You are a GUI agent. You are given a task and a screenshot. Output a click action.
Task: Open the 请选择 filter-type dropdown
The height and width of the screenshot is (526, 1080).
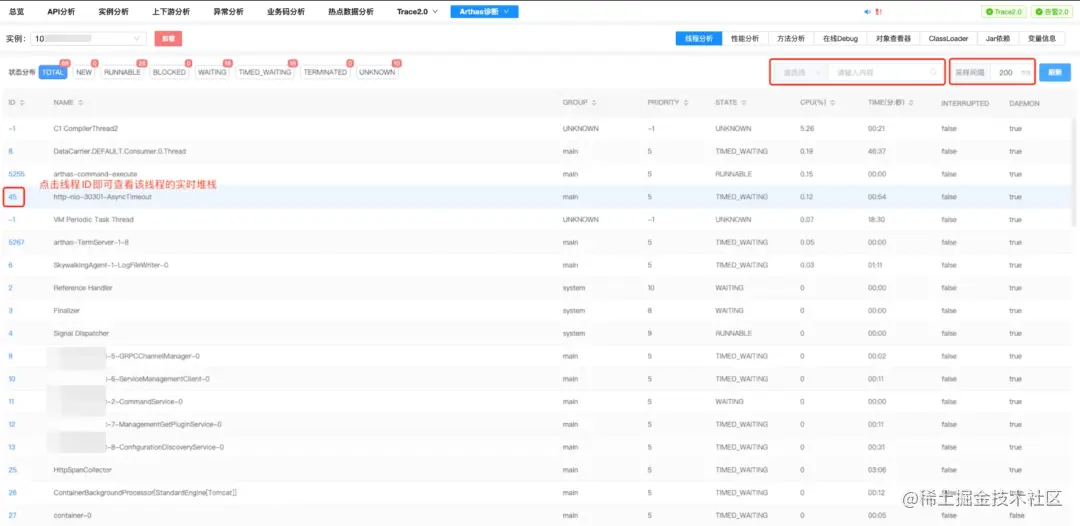(799, 72)
